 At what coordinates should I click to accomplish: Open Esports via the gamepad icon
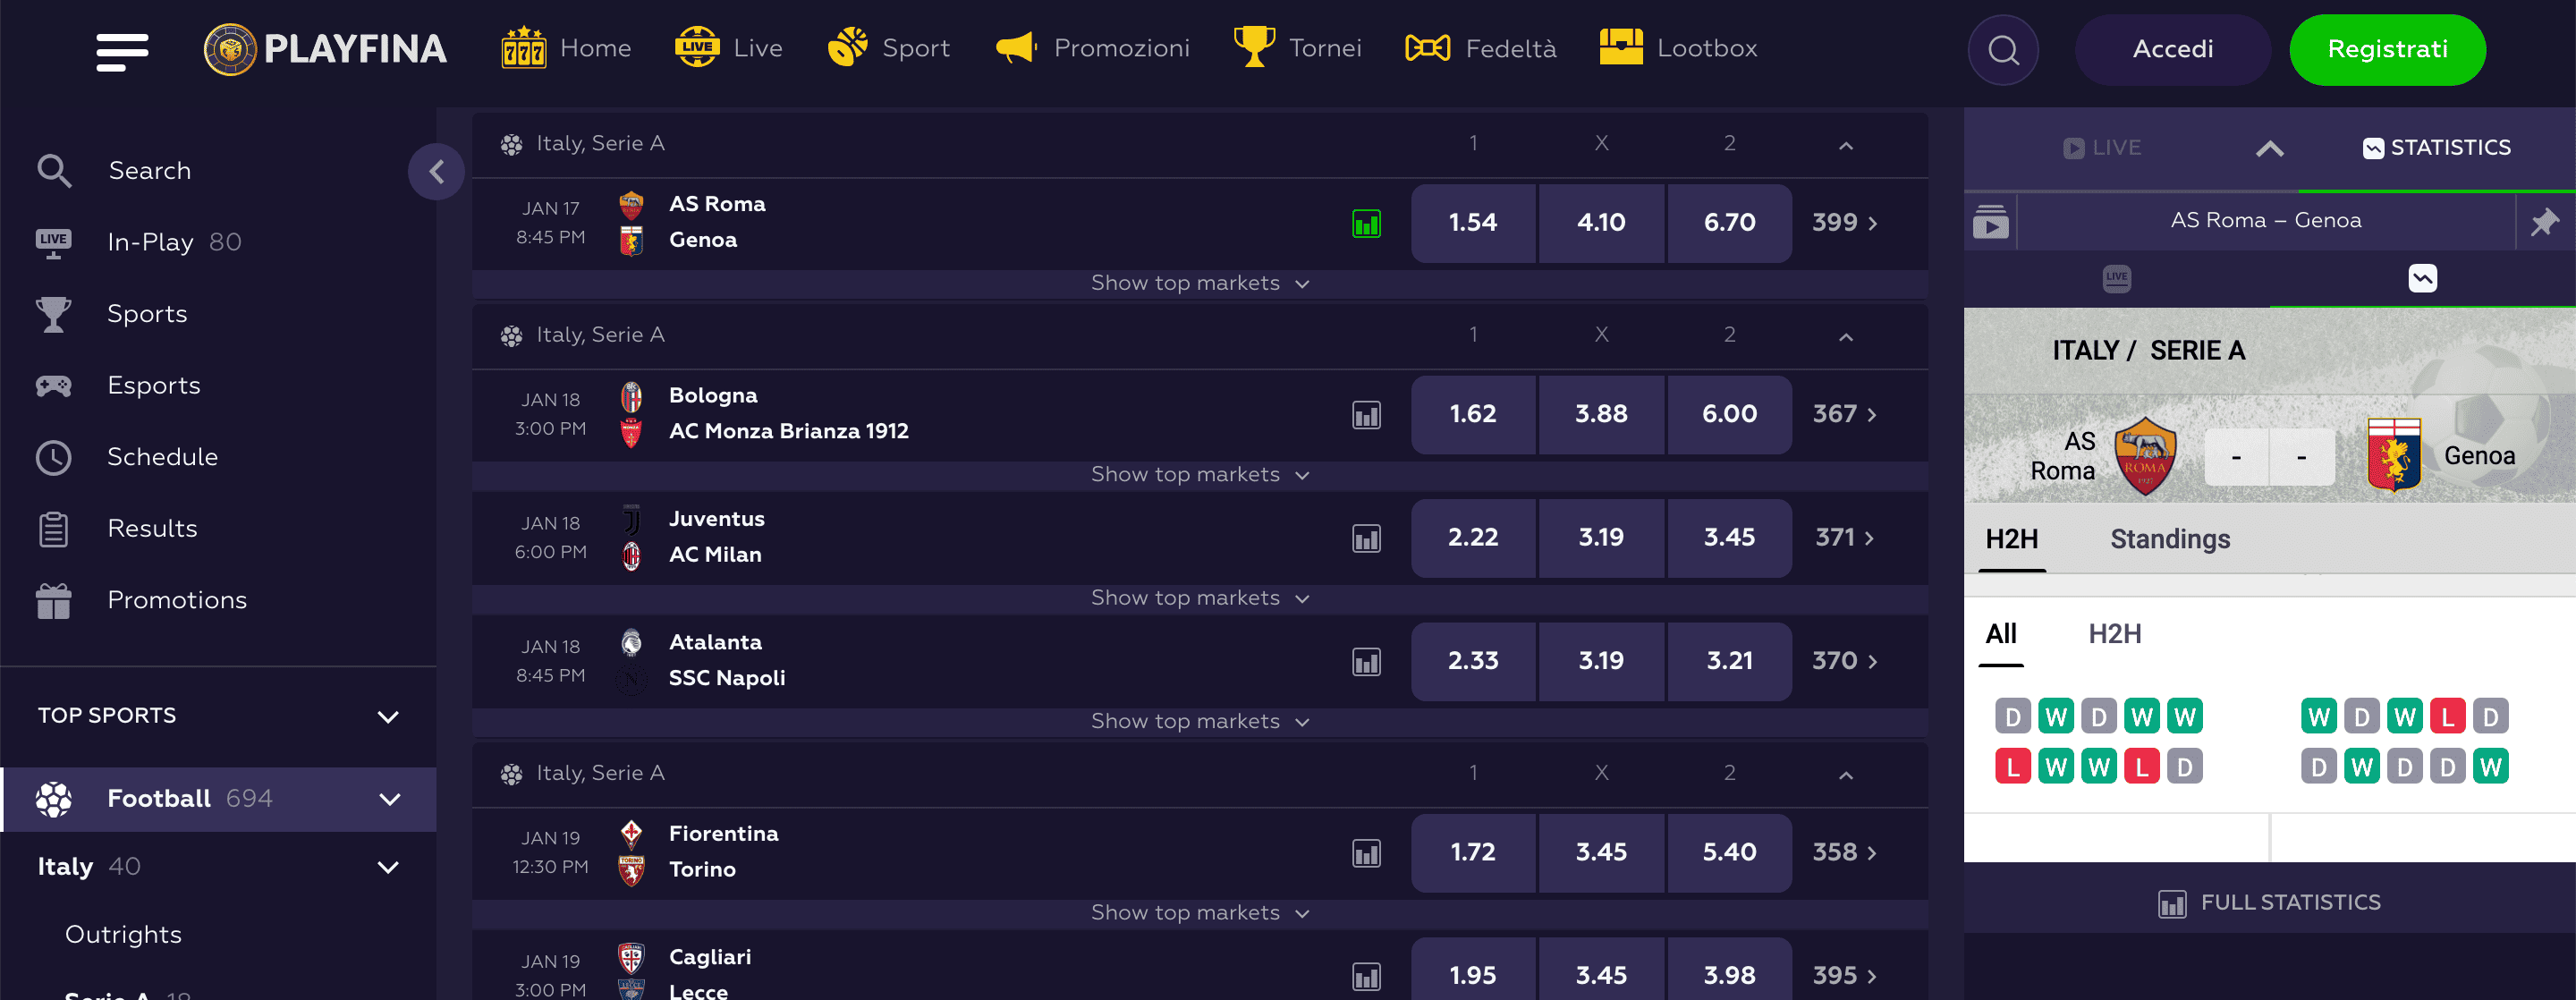[x=55, y=385]
